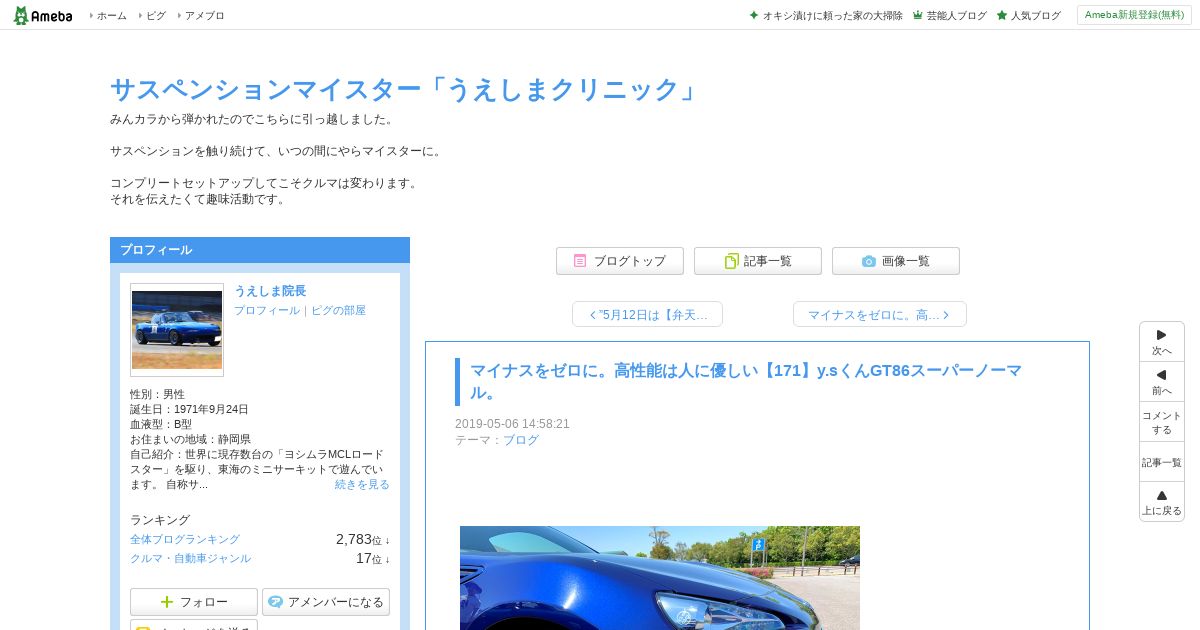Click pink page icon in ブログトップ
The image size is (1200, 630).
(x=580, y=261)
